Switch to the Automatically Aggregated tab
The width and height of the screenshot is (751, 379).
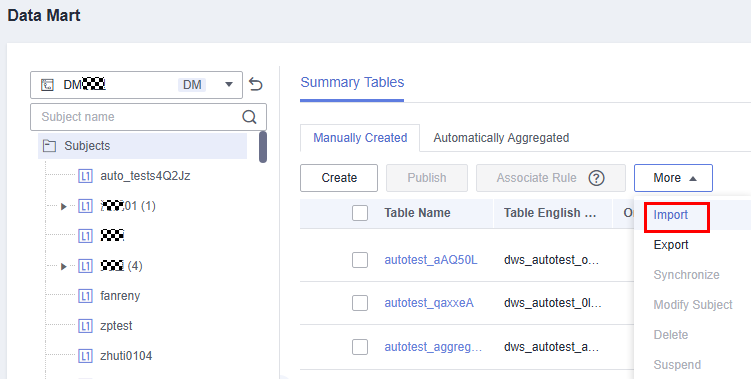[x=501, y=138]
